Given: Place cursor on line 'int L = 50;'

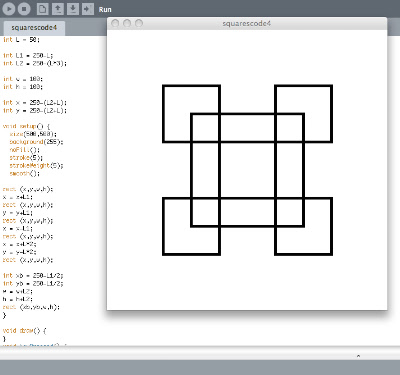Looking at the screenshot, I should [21, 40].
